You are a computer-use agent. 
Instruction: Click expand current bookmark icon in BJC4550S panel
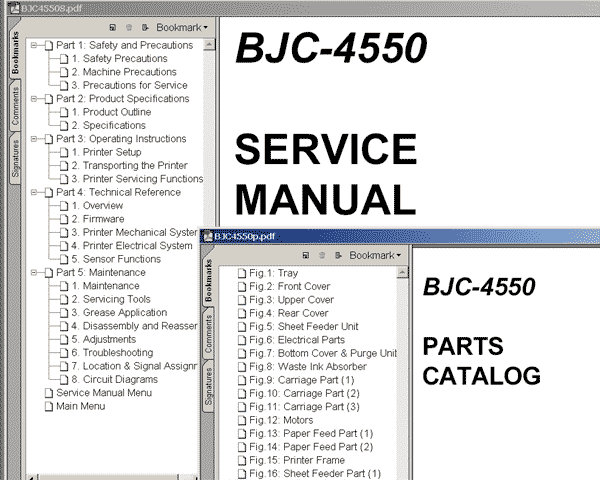pos(145,28)
